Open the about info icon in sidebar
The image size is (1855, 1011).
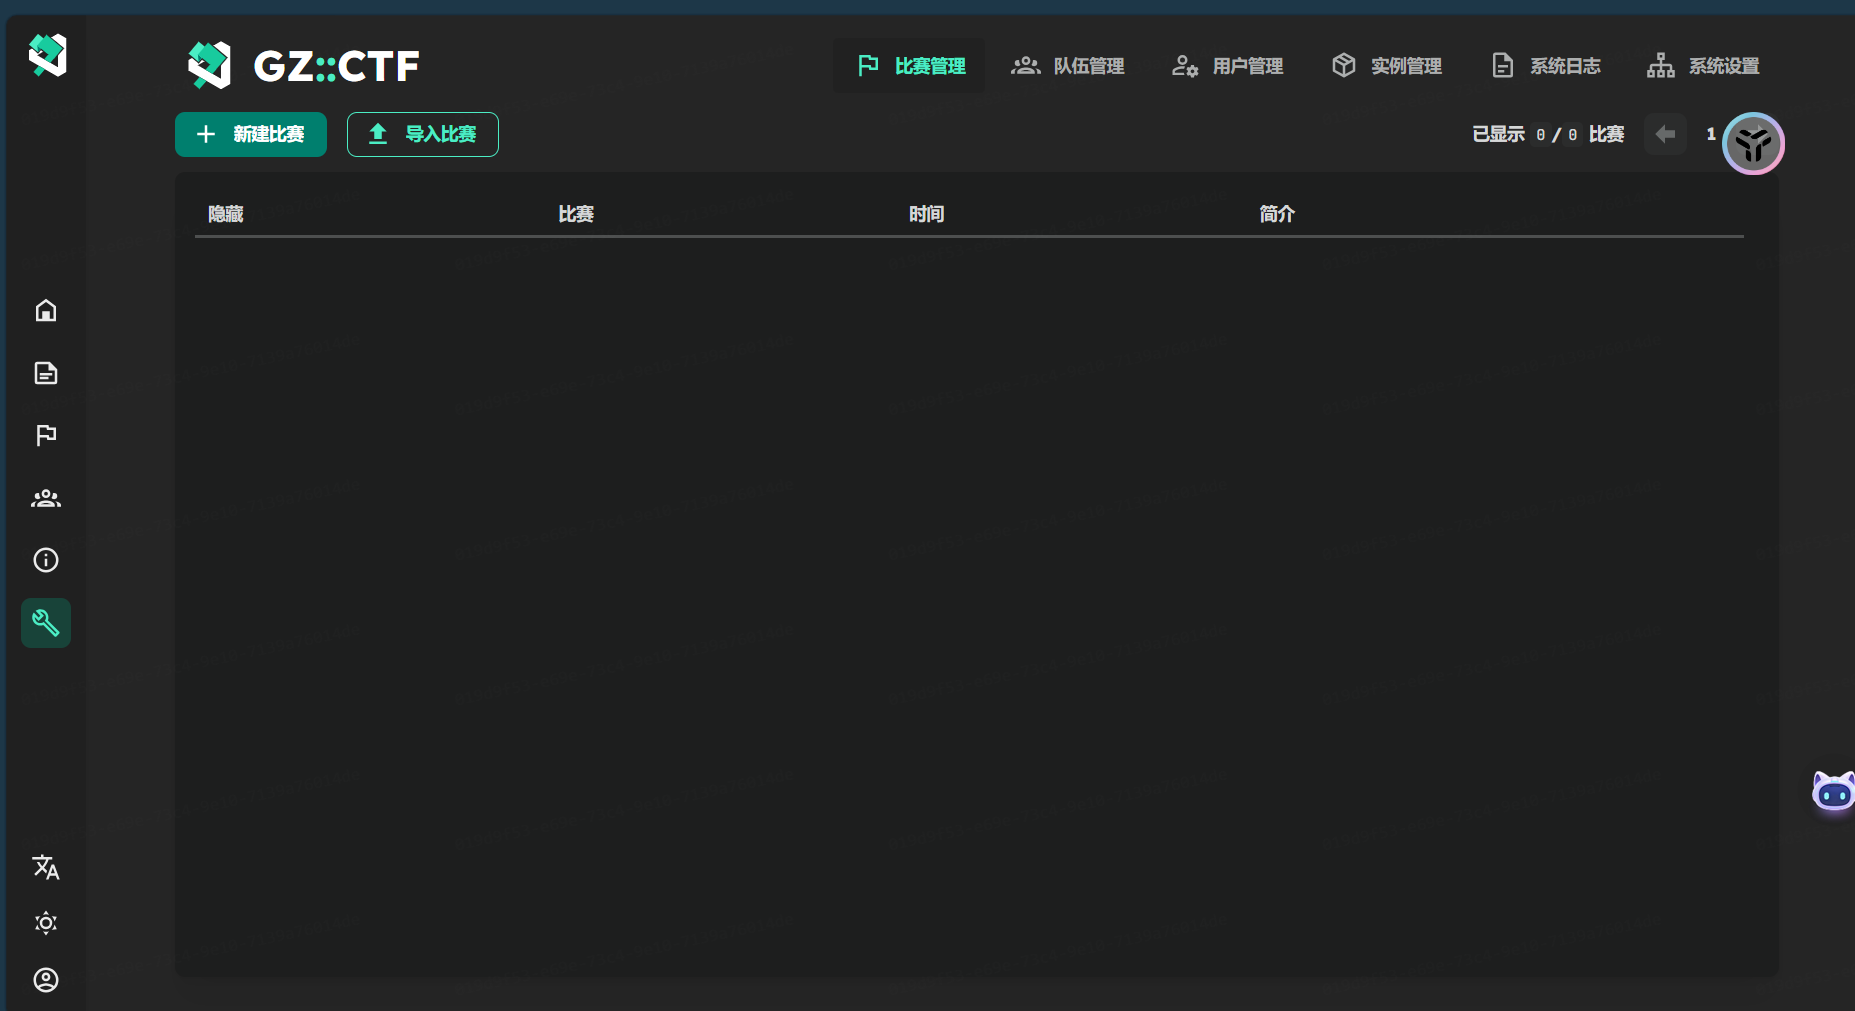pos(46,560)
